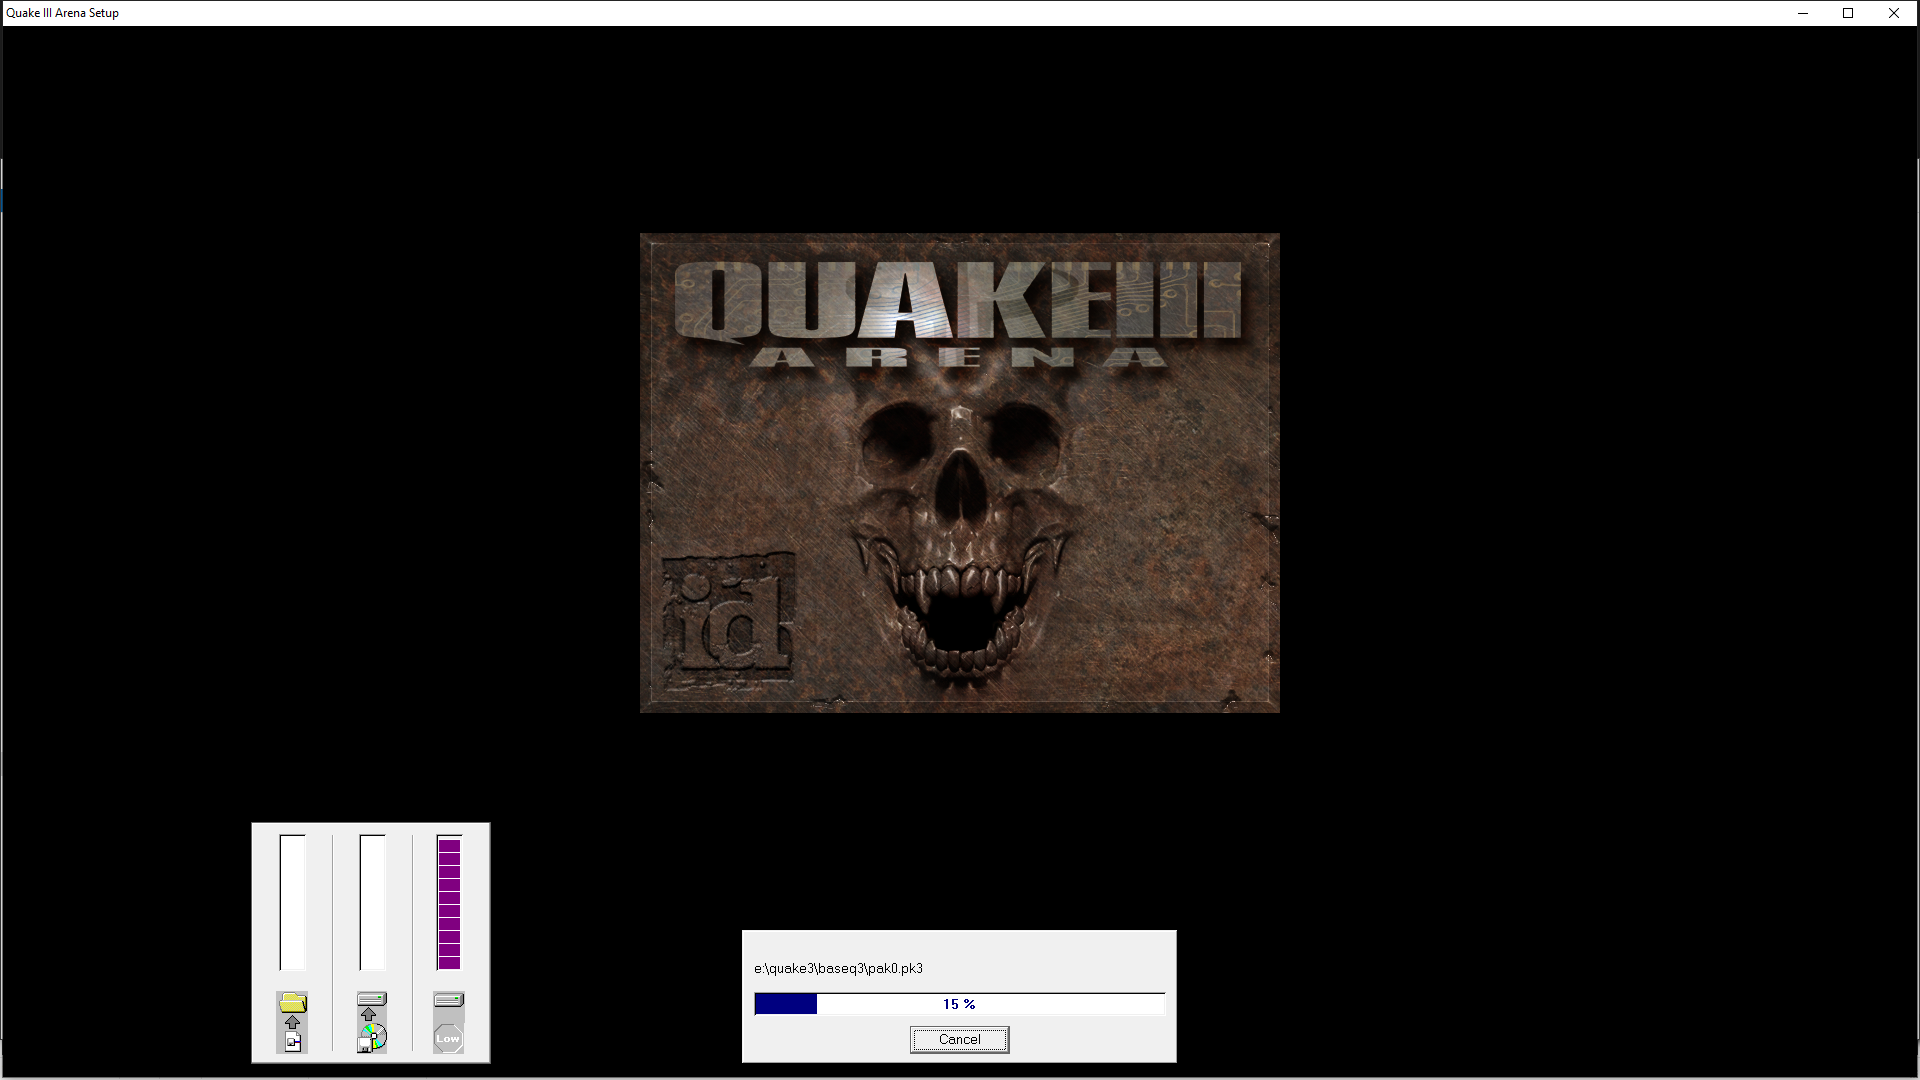This screenshot has width=1920, height=1080.
Task: Click the empty file copy gauge above the folder
Action: 293,902
